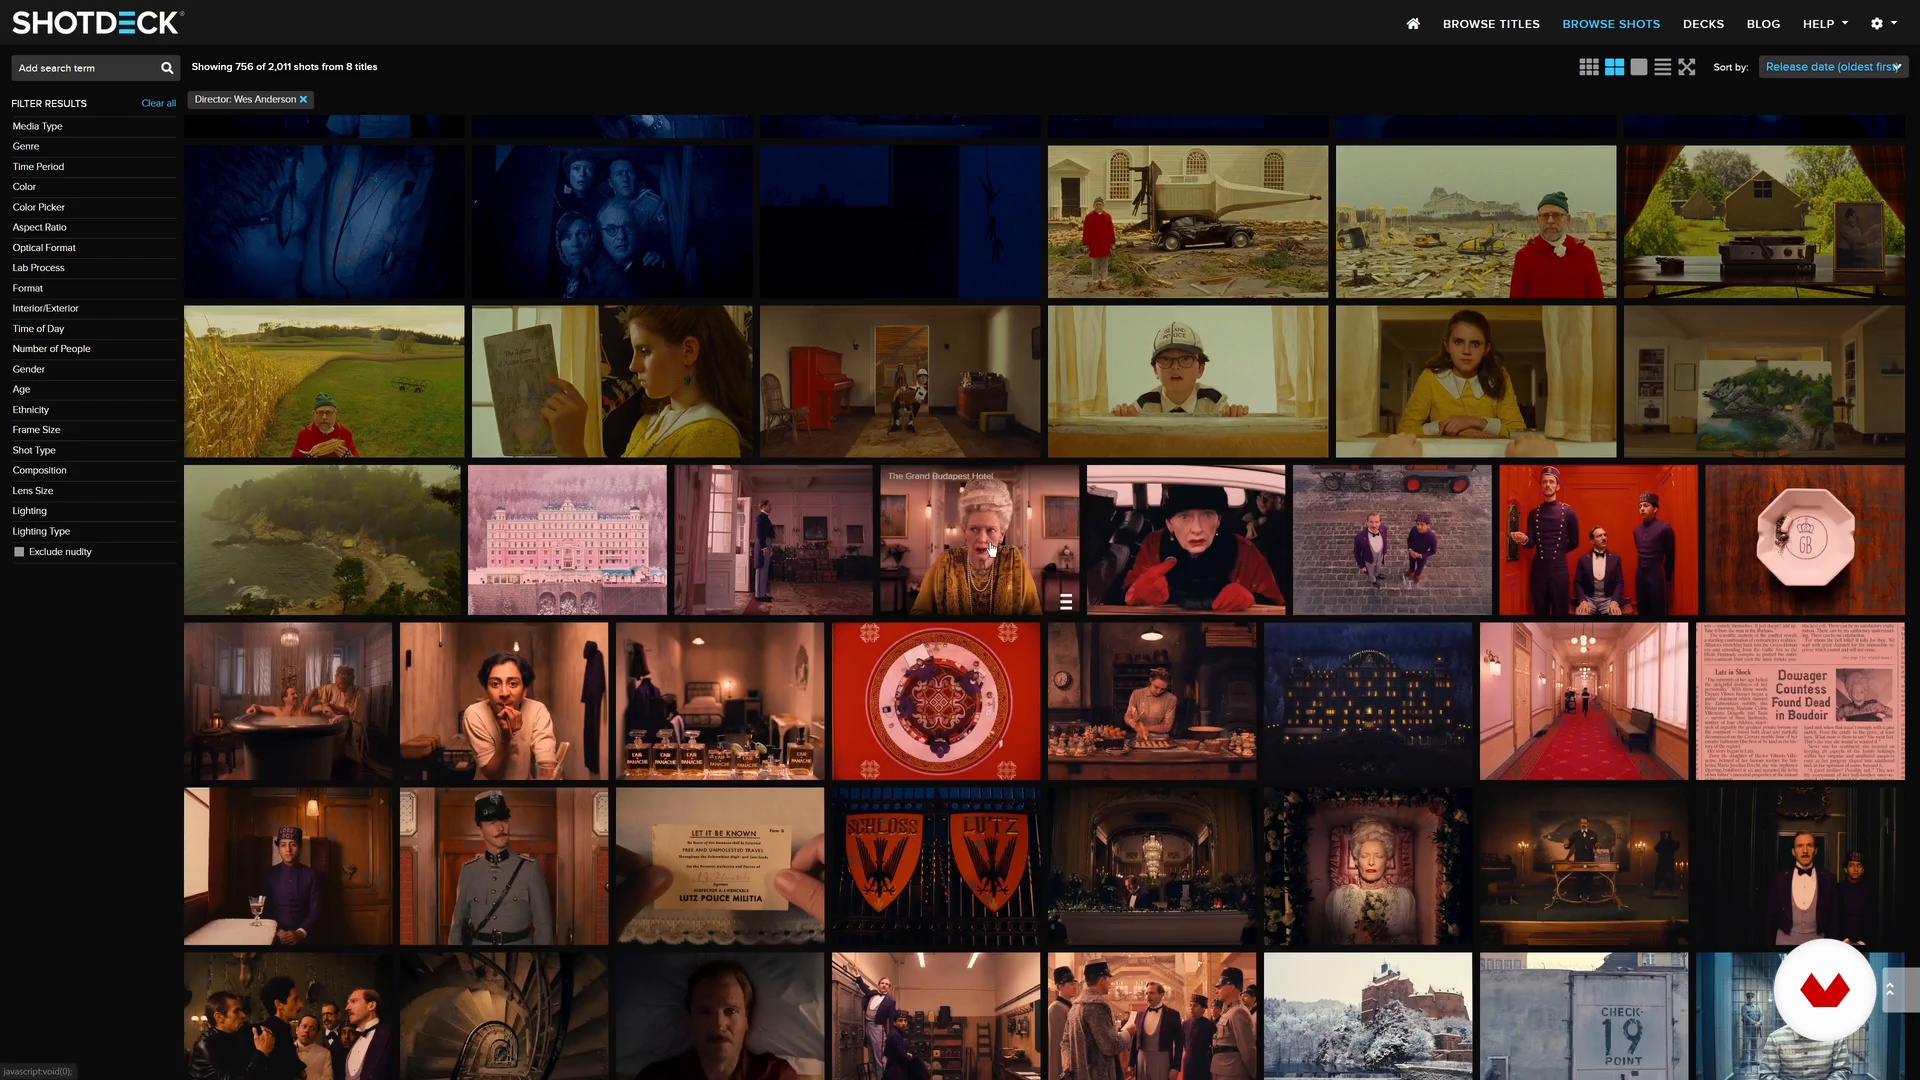Open the Dowager Countess newspaper shot
Image resolution: width=1920 pixels, height=1080 pixels.
tap(1800, 701)
